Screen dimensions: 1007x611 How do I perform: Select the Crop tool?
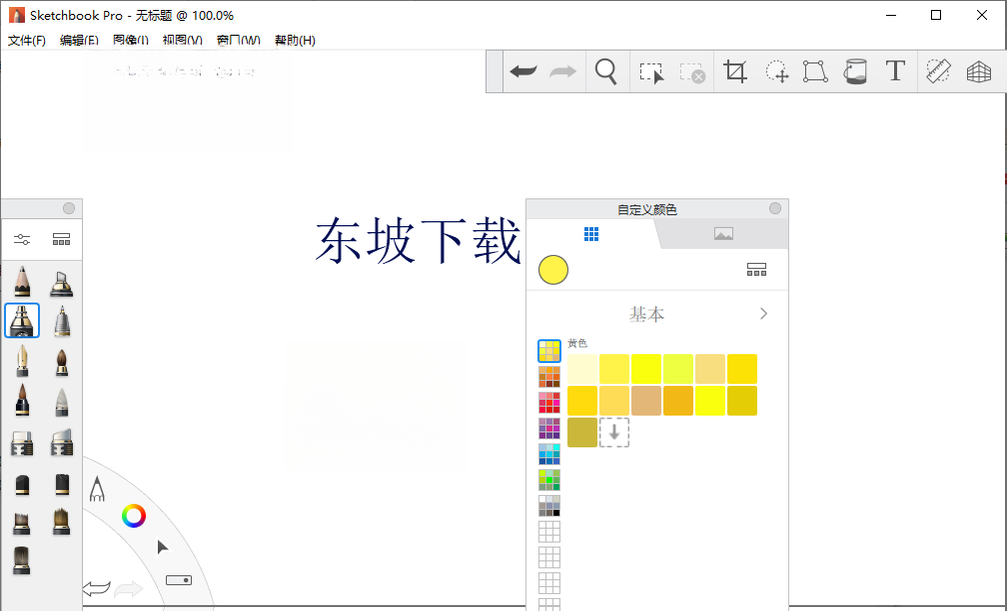735,71
